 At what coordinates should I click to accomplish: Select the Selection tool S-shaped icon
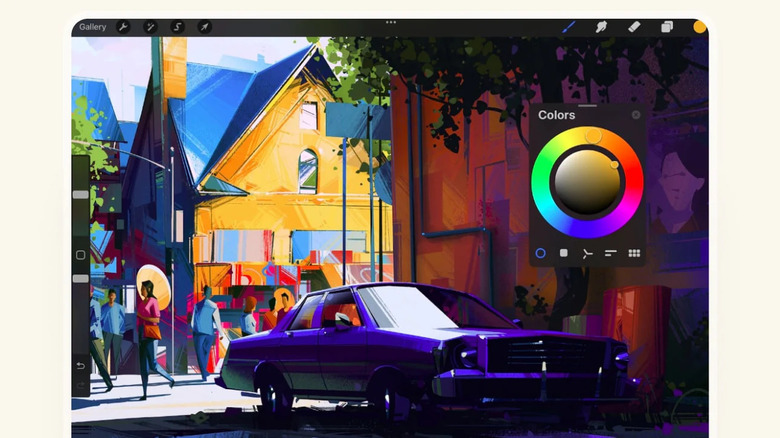[178, 27]
